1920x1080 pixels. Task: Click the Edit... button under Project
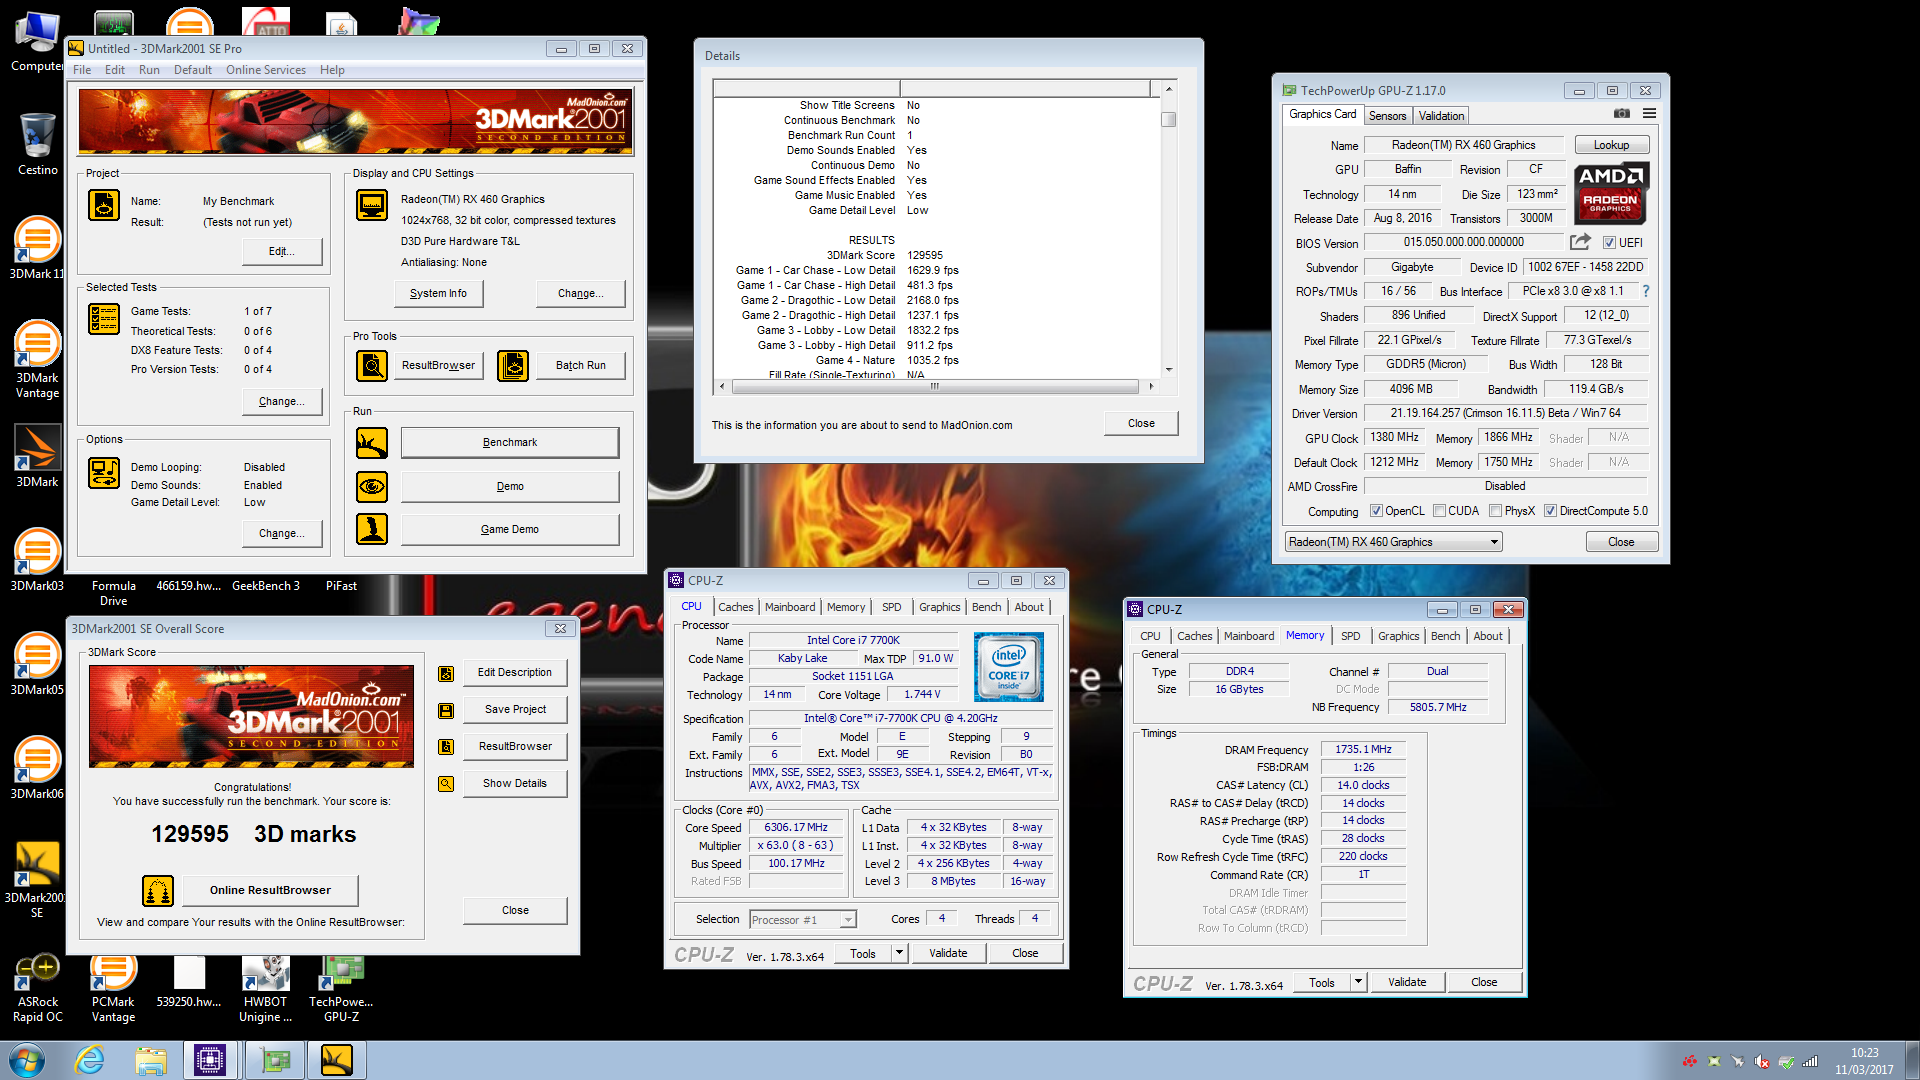click(x=282, y=251)
